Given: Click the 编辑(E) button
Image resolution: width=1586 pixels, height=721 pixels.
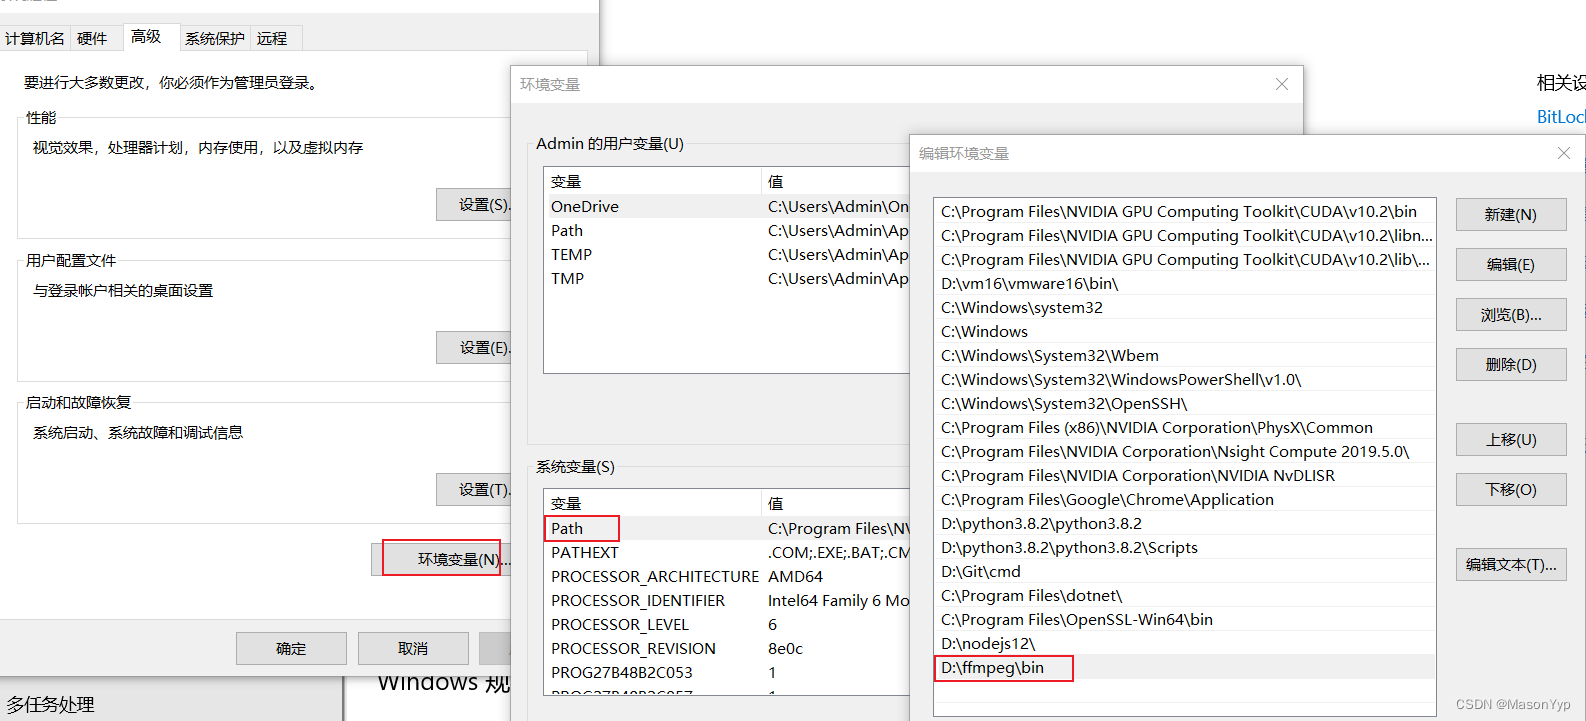Looking at the screenshot, I should [x=1511, y=264].
